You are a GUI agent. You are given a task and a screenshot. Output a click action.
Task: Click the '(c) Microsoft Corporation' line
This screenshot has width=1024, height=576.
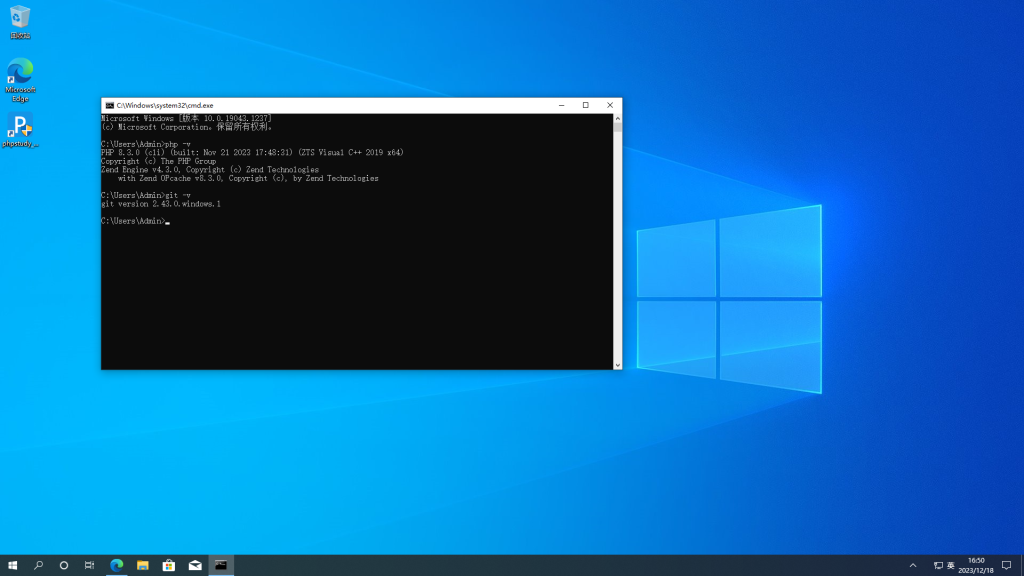coord(187,127)
